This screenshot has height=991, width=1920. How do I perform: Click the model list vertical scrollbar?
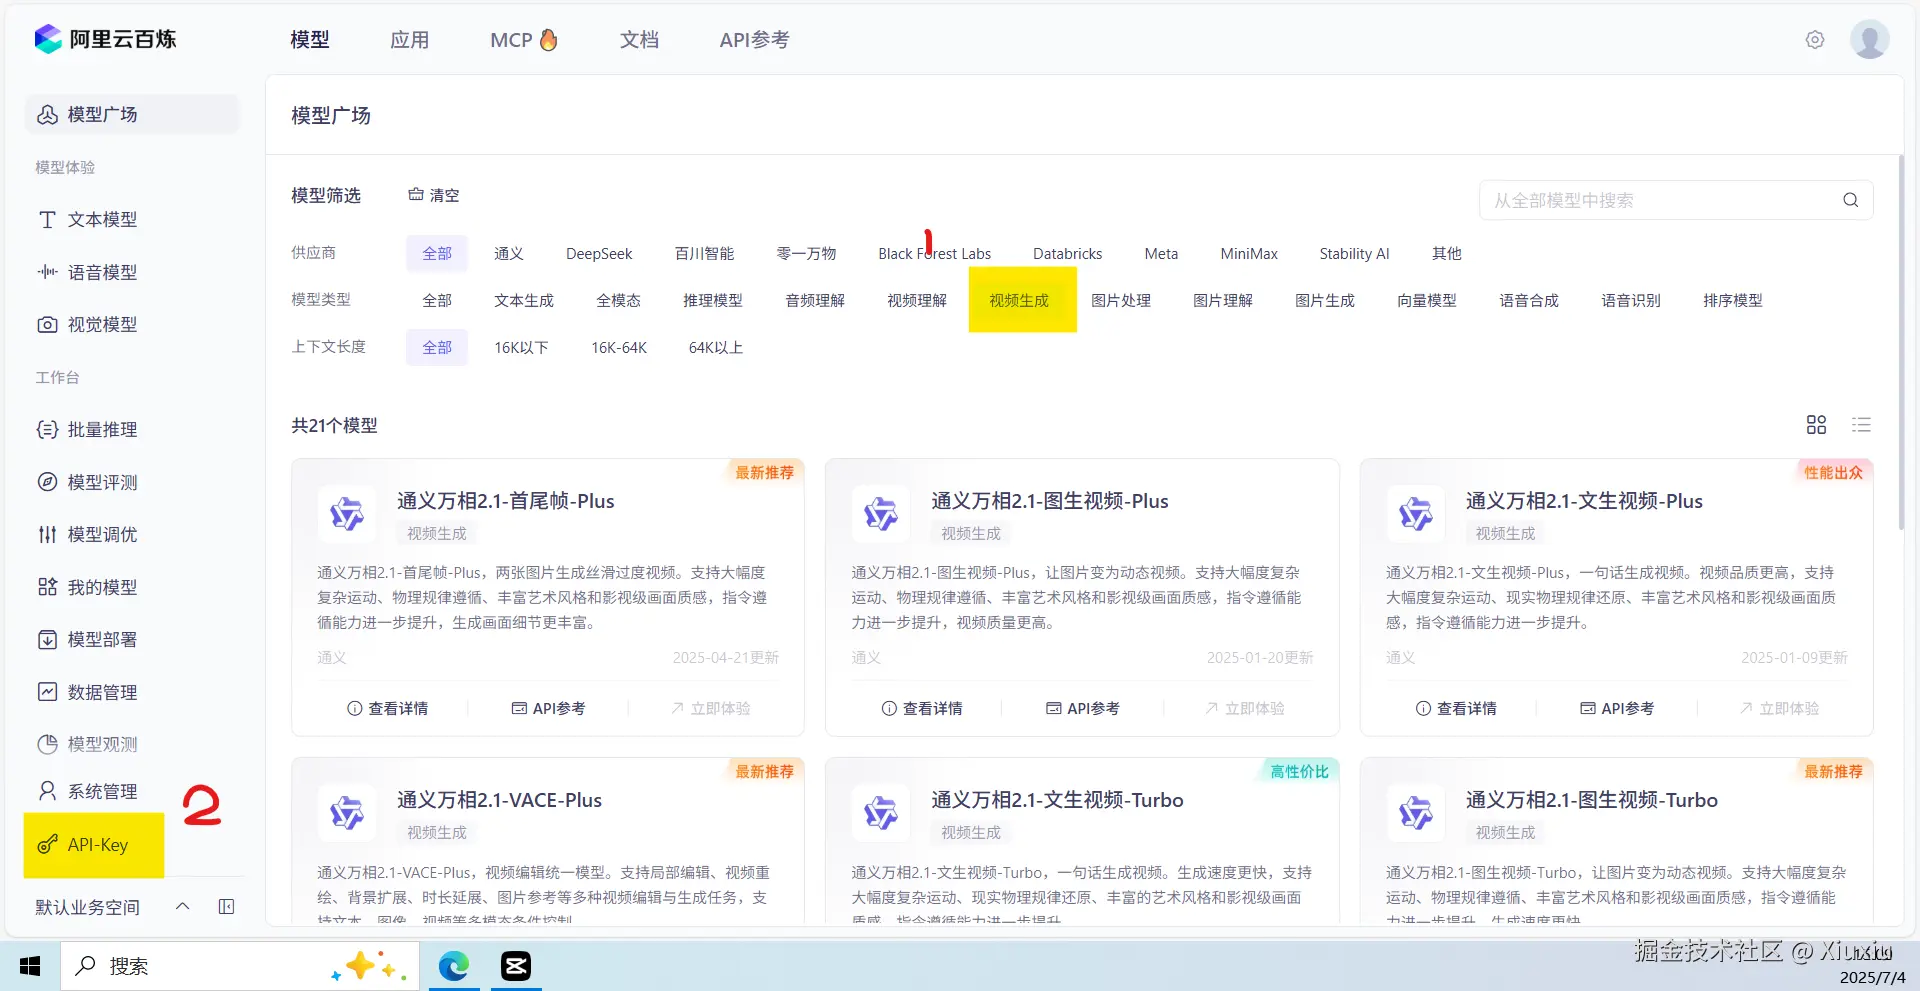click(1901, 342)
